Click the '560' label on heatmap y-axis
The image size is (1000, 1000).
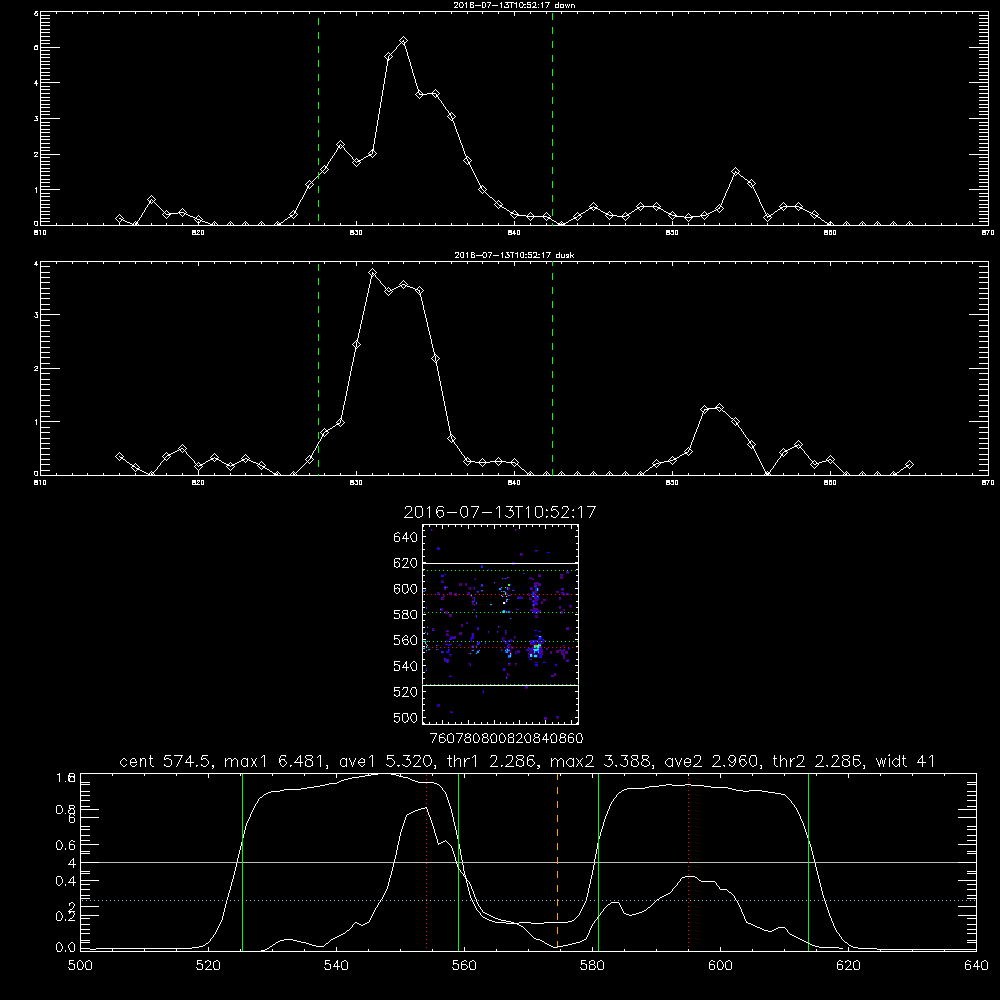(406, 640)
